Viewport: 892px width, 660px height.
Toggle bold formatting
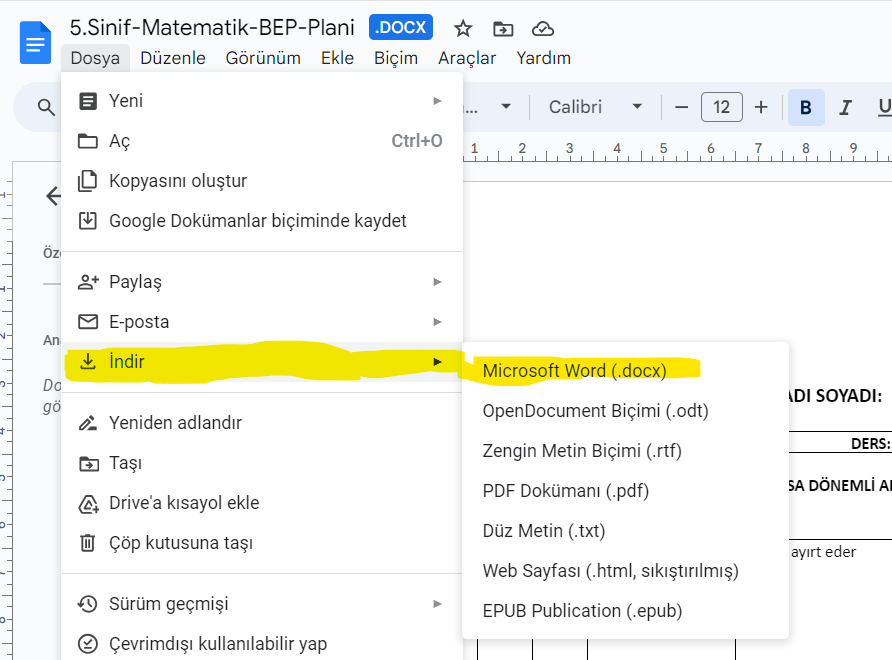coord(806,107)
